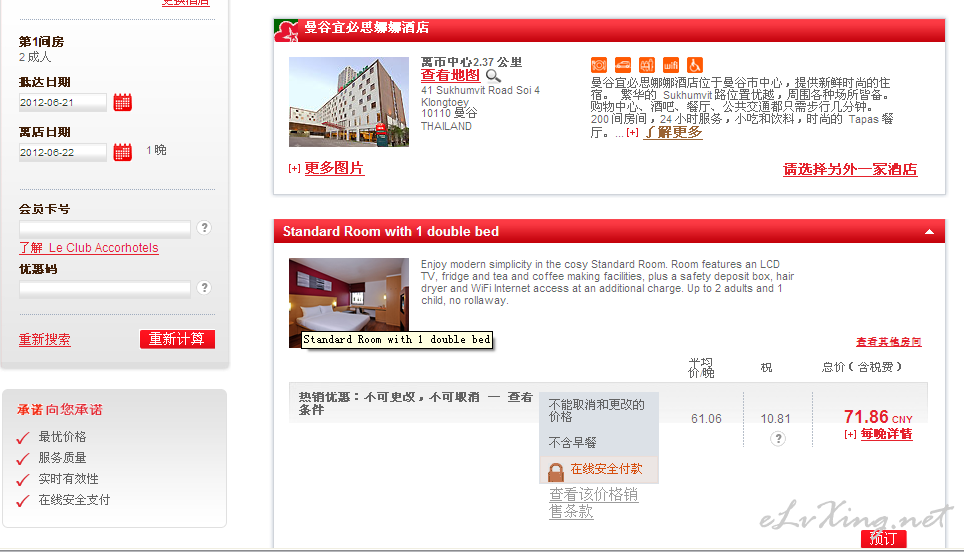Open the departure date calendar icon
The image size is (964, 552).
coord(122,152)
